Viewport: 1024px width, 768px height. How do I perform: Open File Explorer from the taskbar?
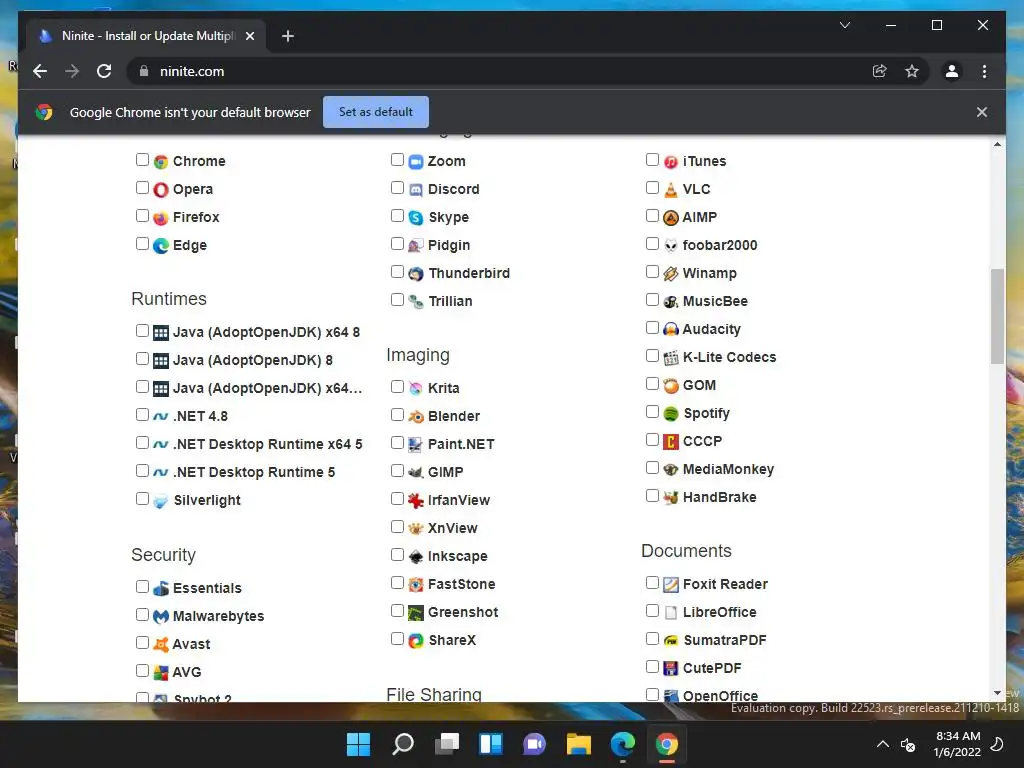click(579, 744)
